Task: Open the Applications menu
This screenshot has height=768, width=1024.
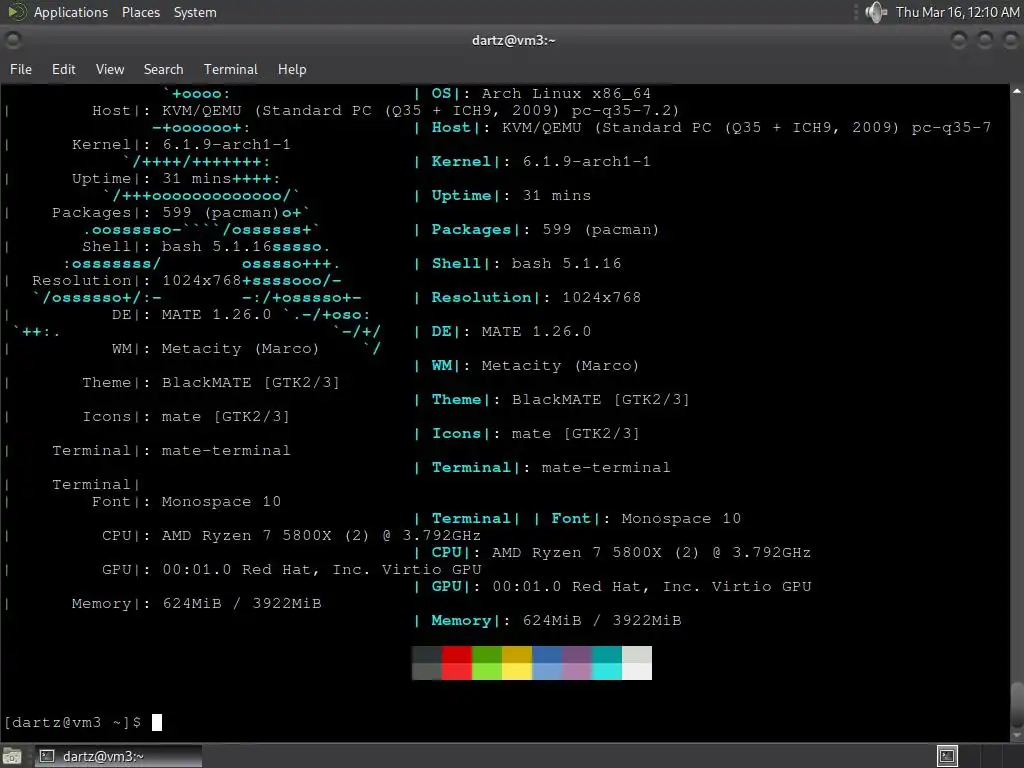Action: (x=71, y=12)
